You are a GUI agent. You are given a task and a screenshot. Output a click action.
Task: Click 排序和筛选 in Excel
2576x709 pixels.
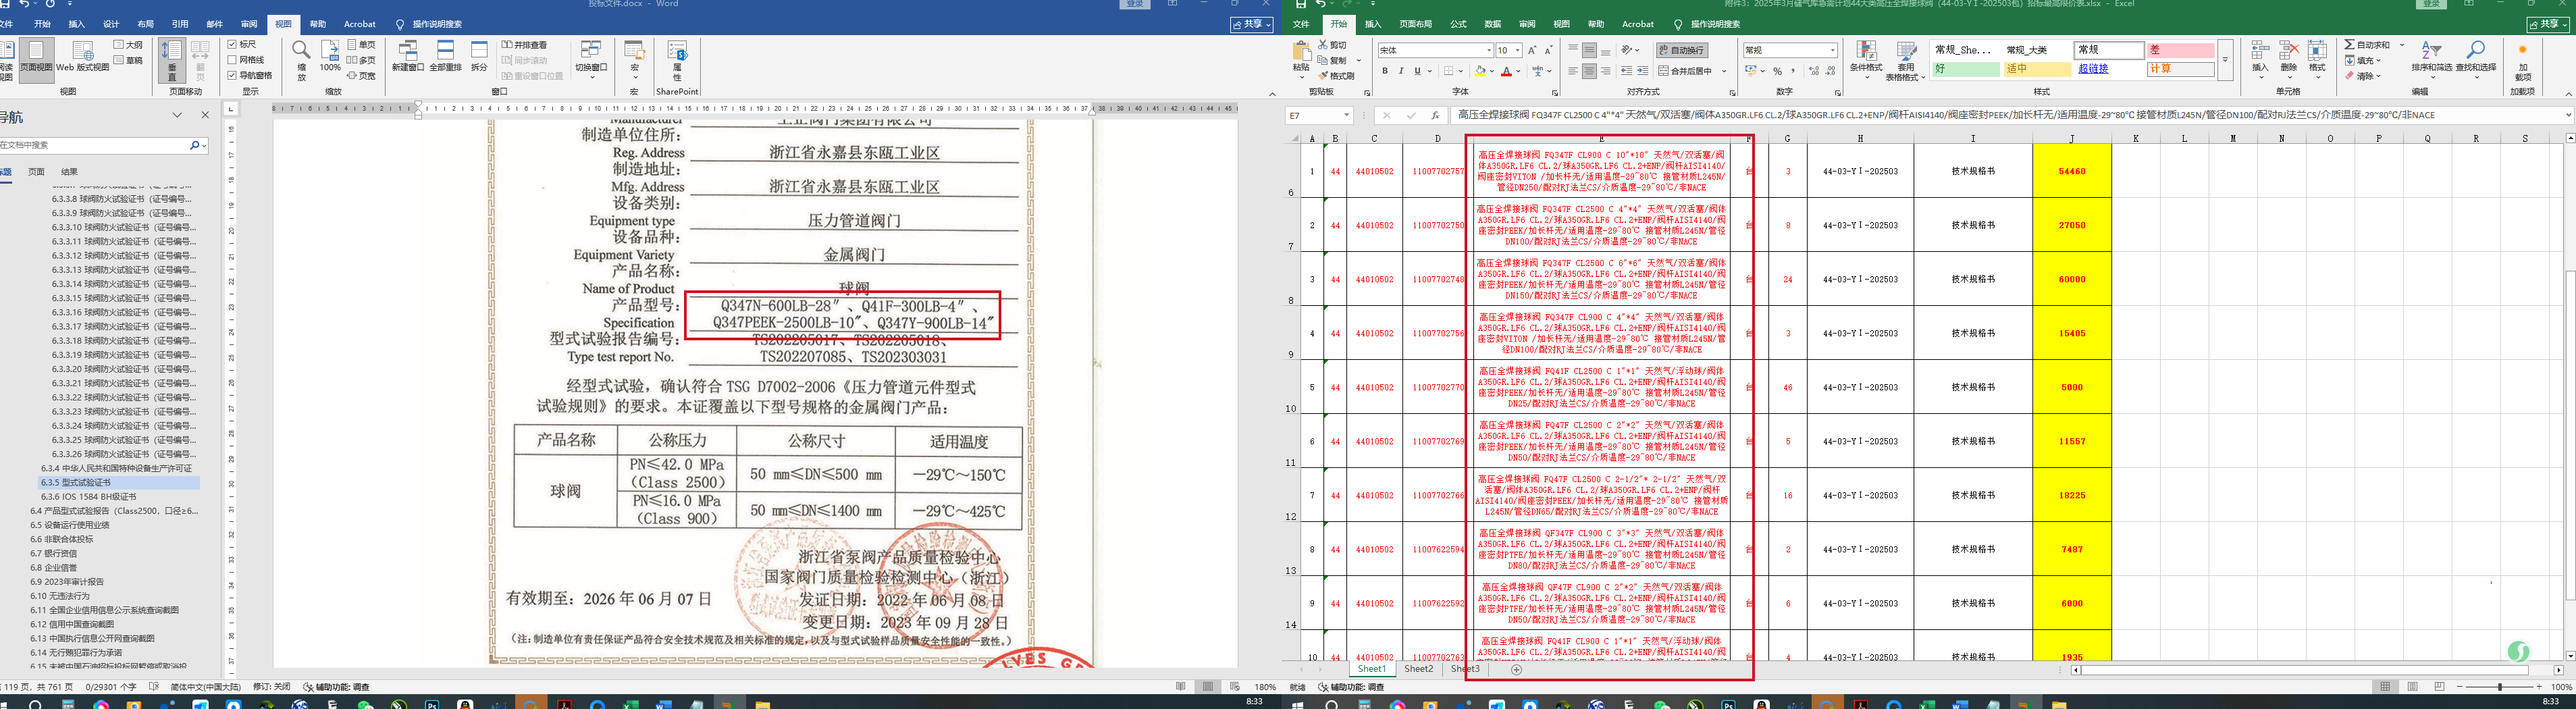pos(2432,59)
